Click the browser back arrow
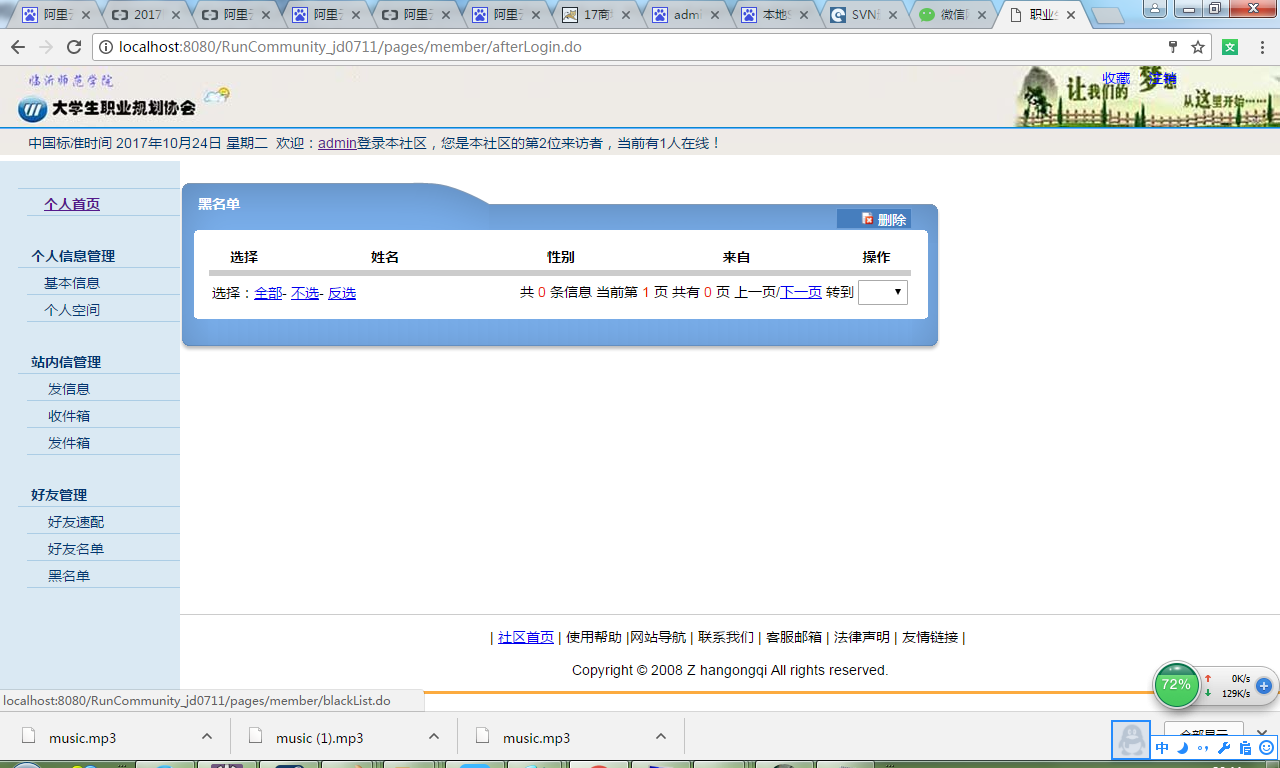Screen dimensions: 1280x768 click(18, 46)
